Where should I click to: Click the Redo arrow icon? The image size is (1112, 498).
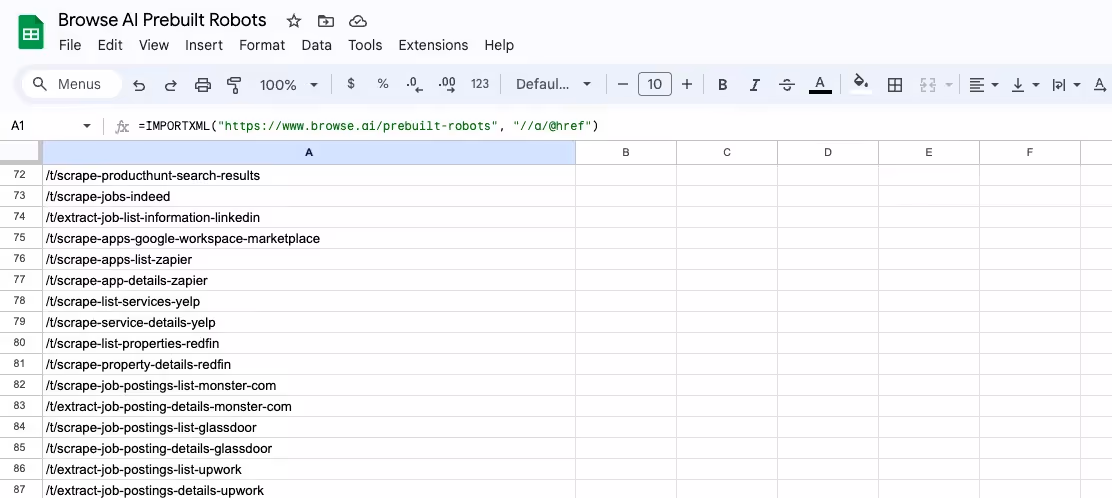coord(171,84)
